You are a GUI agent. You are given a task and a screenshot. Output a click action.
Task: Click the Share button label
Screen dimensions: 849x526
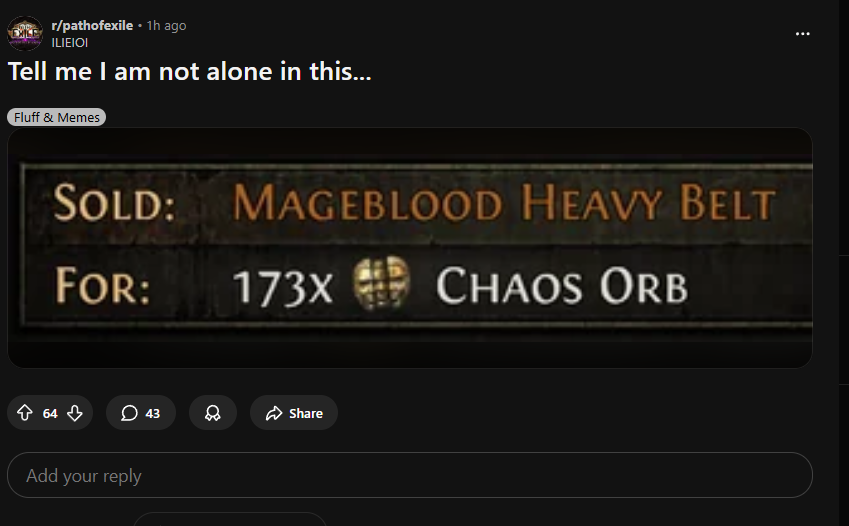coord(306,413)
